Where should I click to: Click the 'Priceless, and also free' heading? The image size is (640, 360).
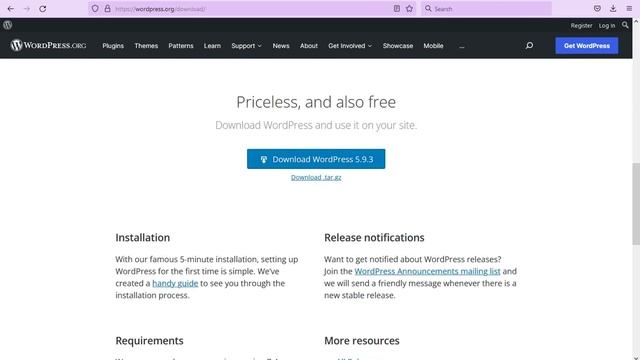pyautogui.click(x=316, y=102)
